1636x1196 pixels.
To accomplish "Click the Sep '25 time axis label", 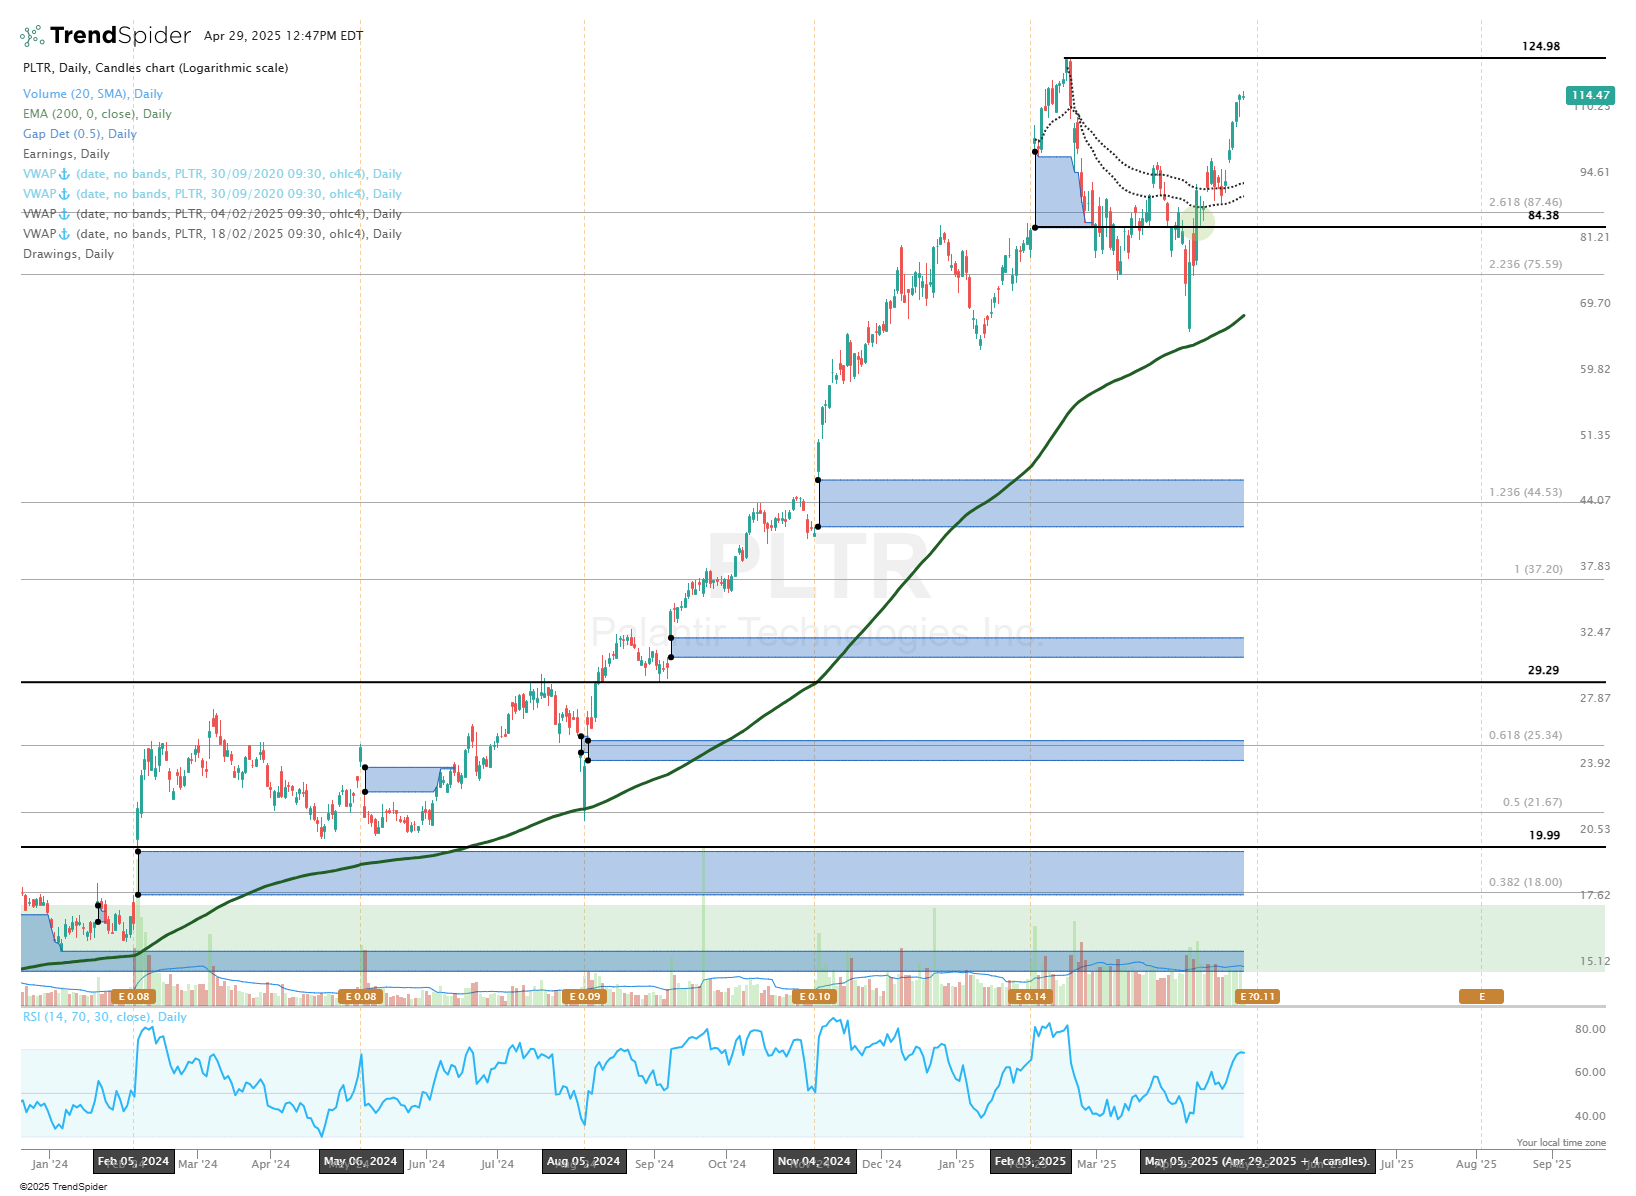I will pos(1552,1164).
